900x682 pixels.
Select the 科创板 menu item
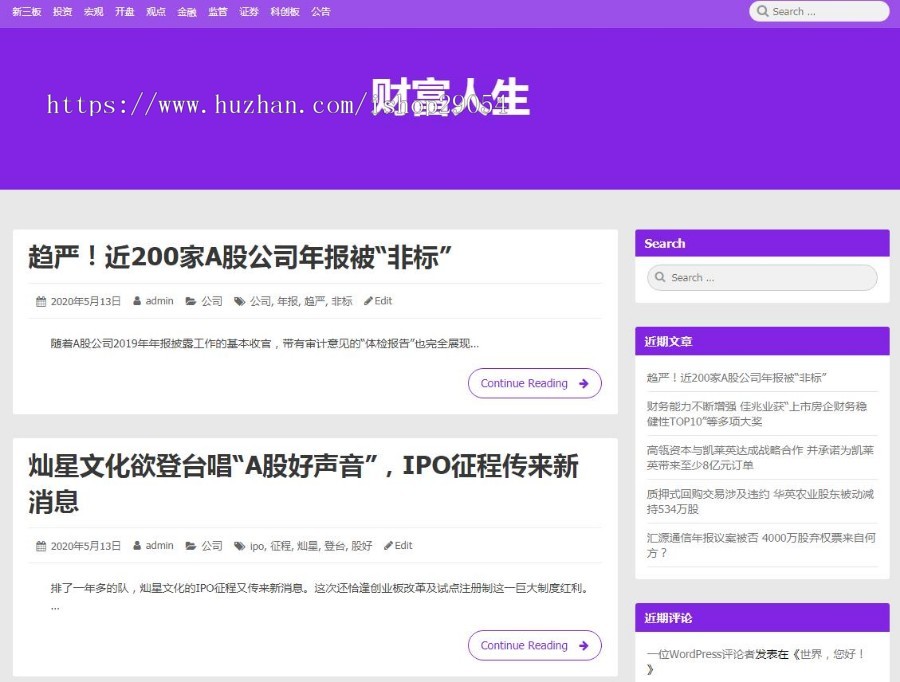tap(283, 11)
